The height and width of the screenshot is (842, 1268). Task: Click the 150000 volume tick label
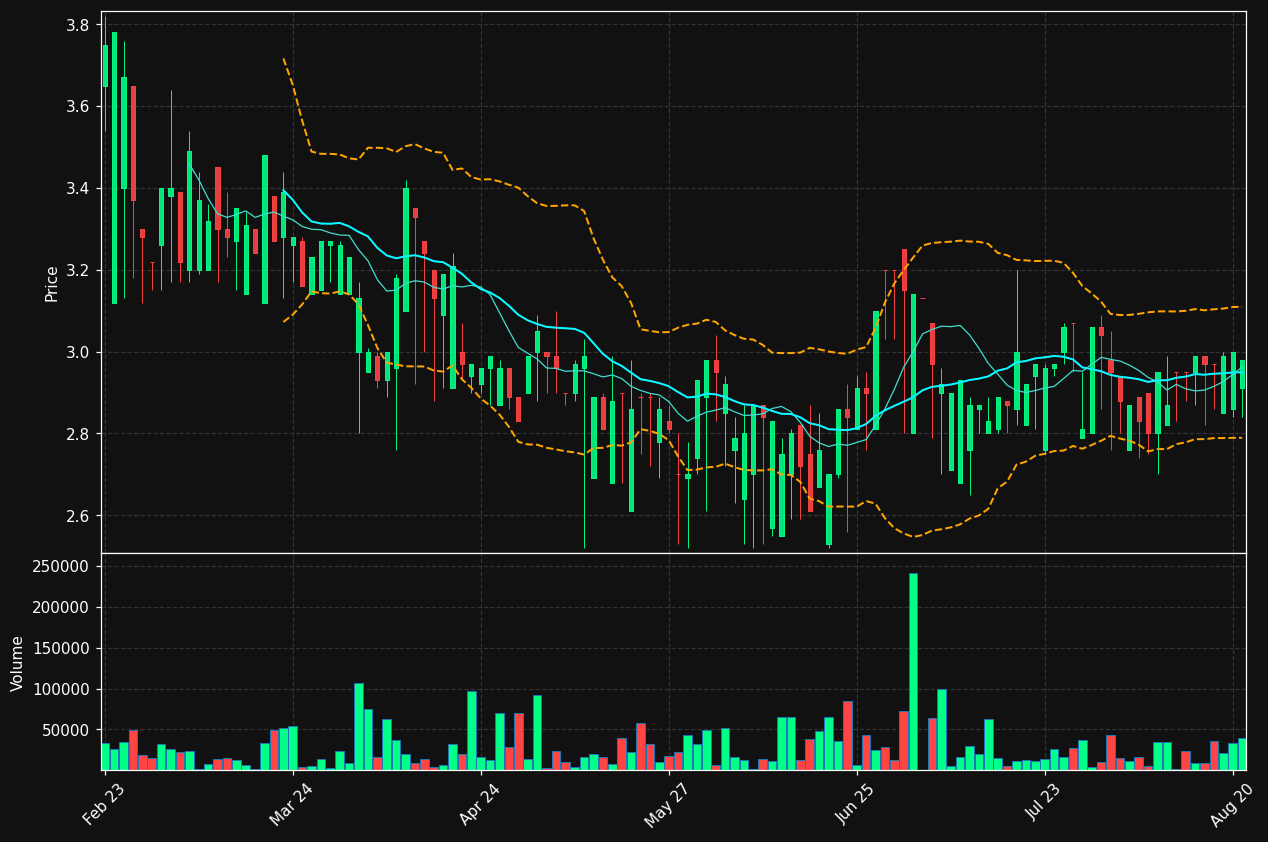64,649
